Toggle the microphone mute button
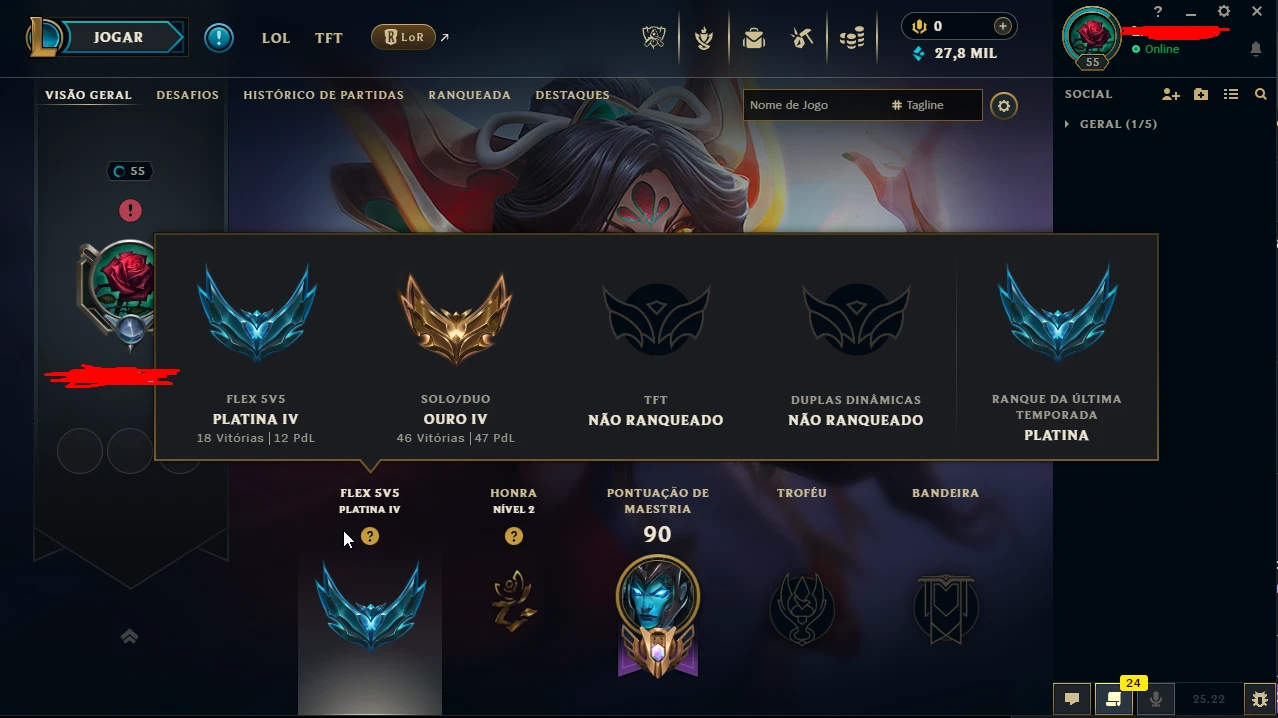 point(1156,699)
